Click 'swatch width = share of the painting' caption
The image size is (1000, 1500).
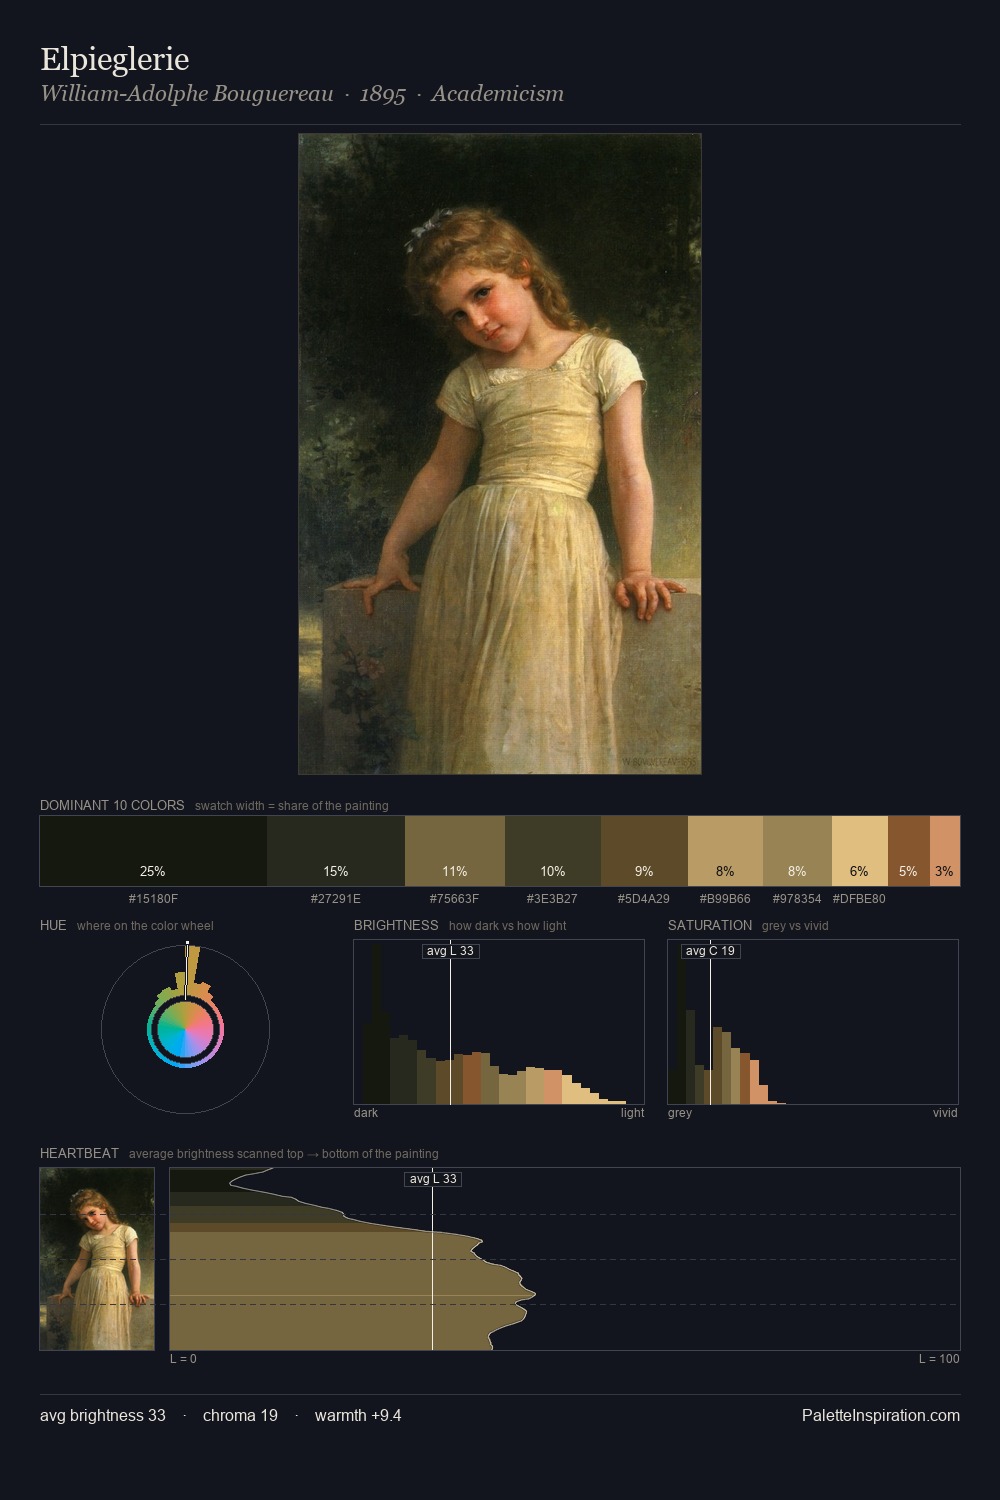click(292, 806)
